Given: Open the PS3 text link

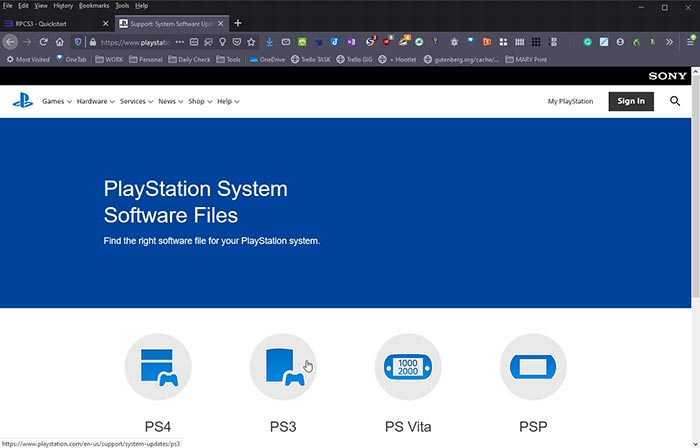Looking at the screenshot, I should tap(283, 426).
